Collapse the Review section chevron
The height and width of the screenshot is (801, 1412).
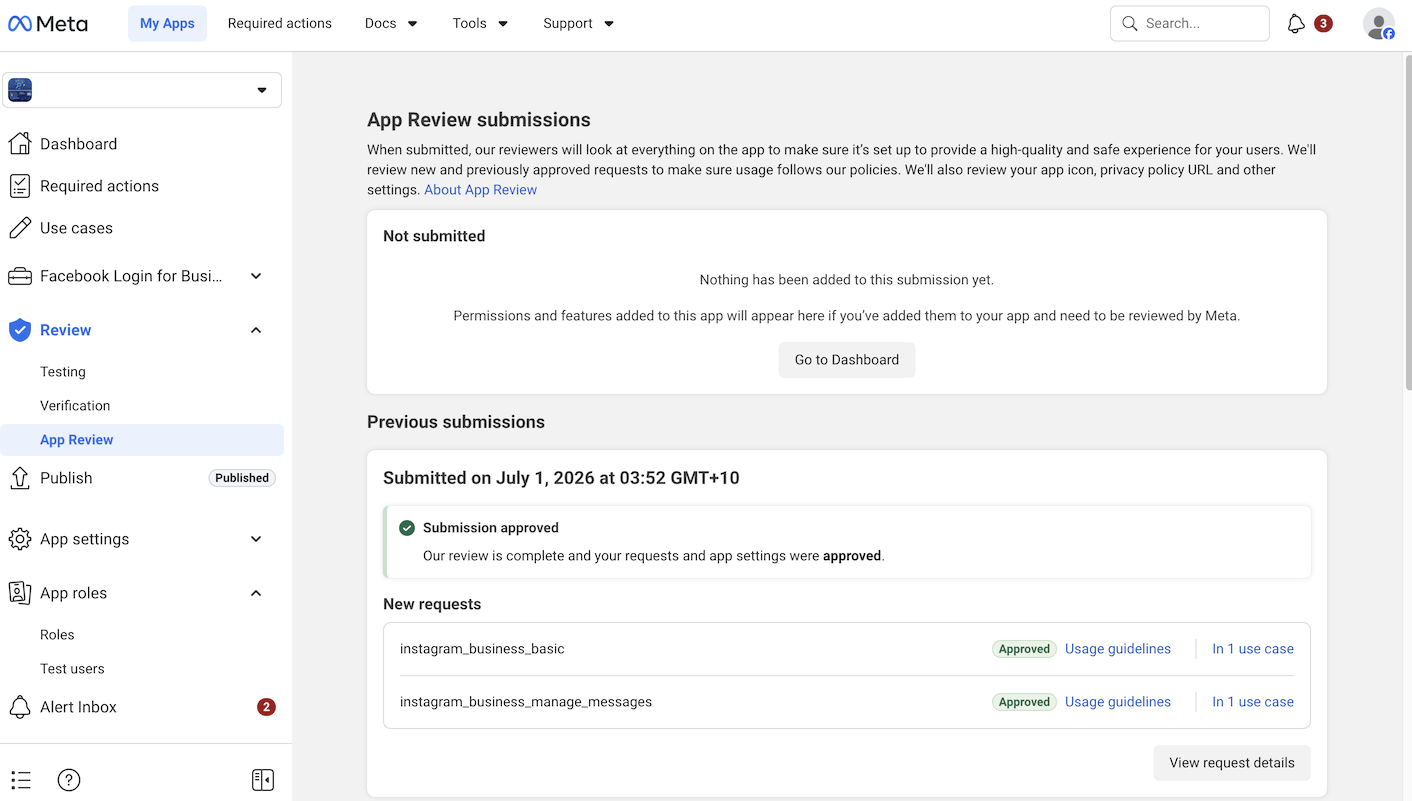[x=256, y=330]
